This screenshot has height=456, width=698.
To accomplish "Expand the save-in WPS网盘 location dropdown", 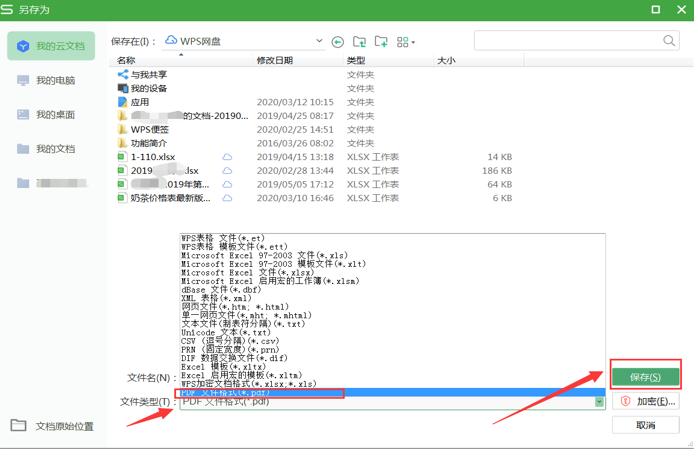I will [319, 41].
